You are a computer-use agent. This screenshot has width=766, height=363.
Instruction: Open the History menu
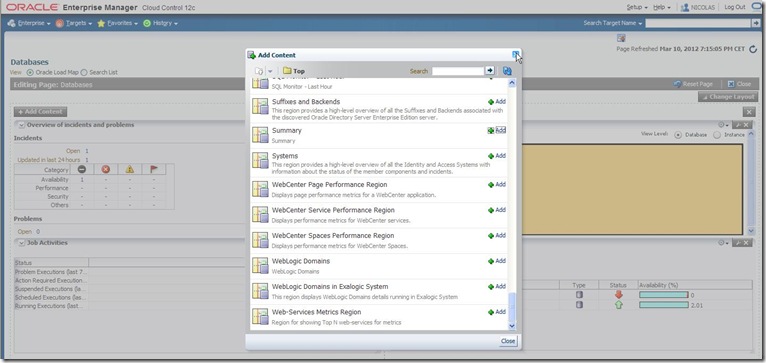point(160,23)
